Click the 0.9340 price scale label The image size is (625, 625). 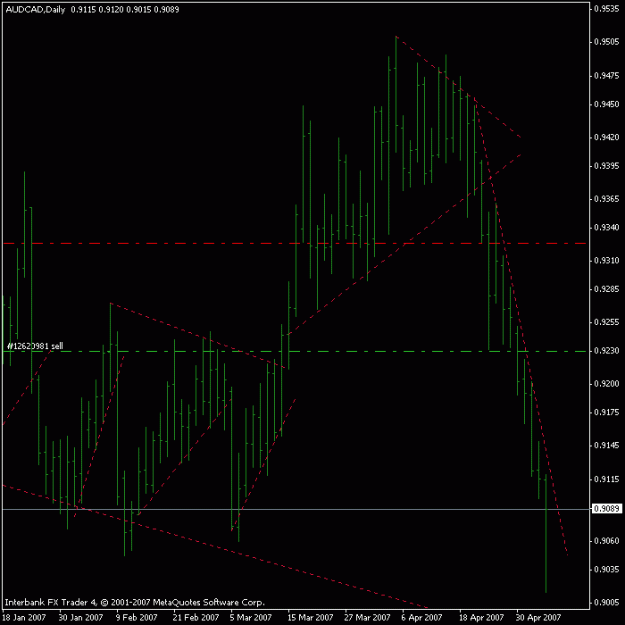(x=607, y=227)
